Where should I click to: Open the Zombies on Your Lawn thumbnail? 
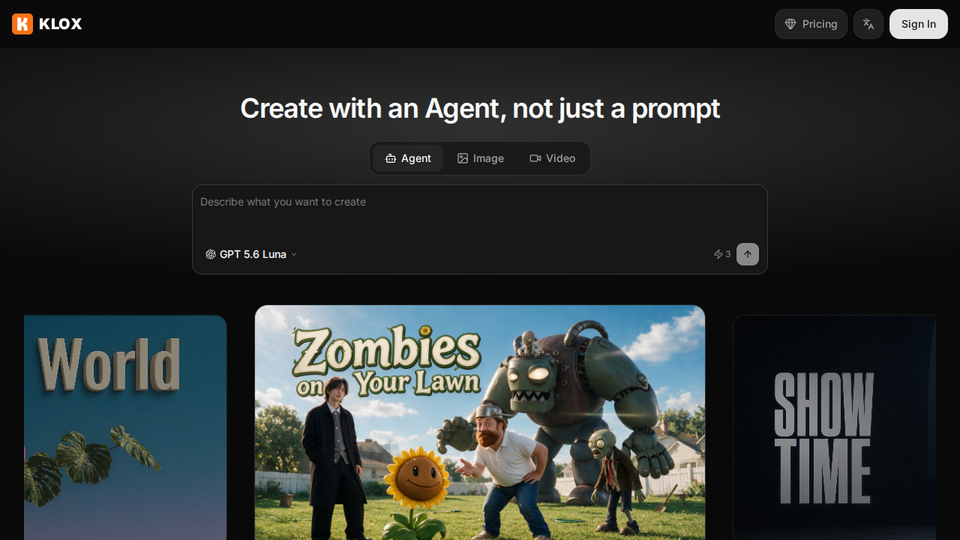[479, 422]
